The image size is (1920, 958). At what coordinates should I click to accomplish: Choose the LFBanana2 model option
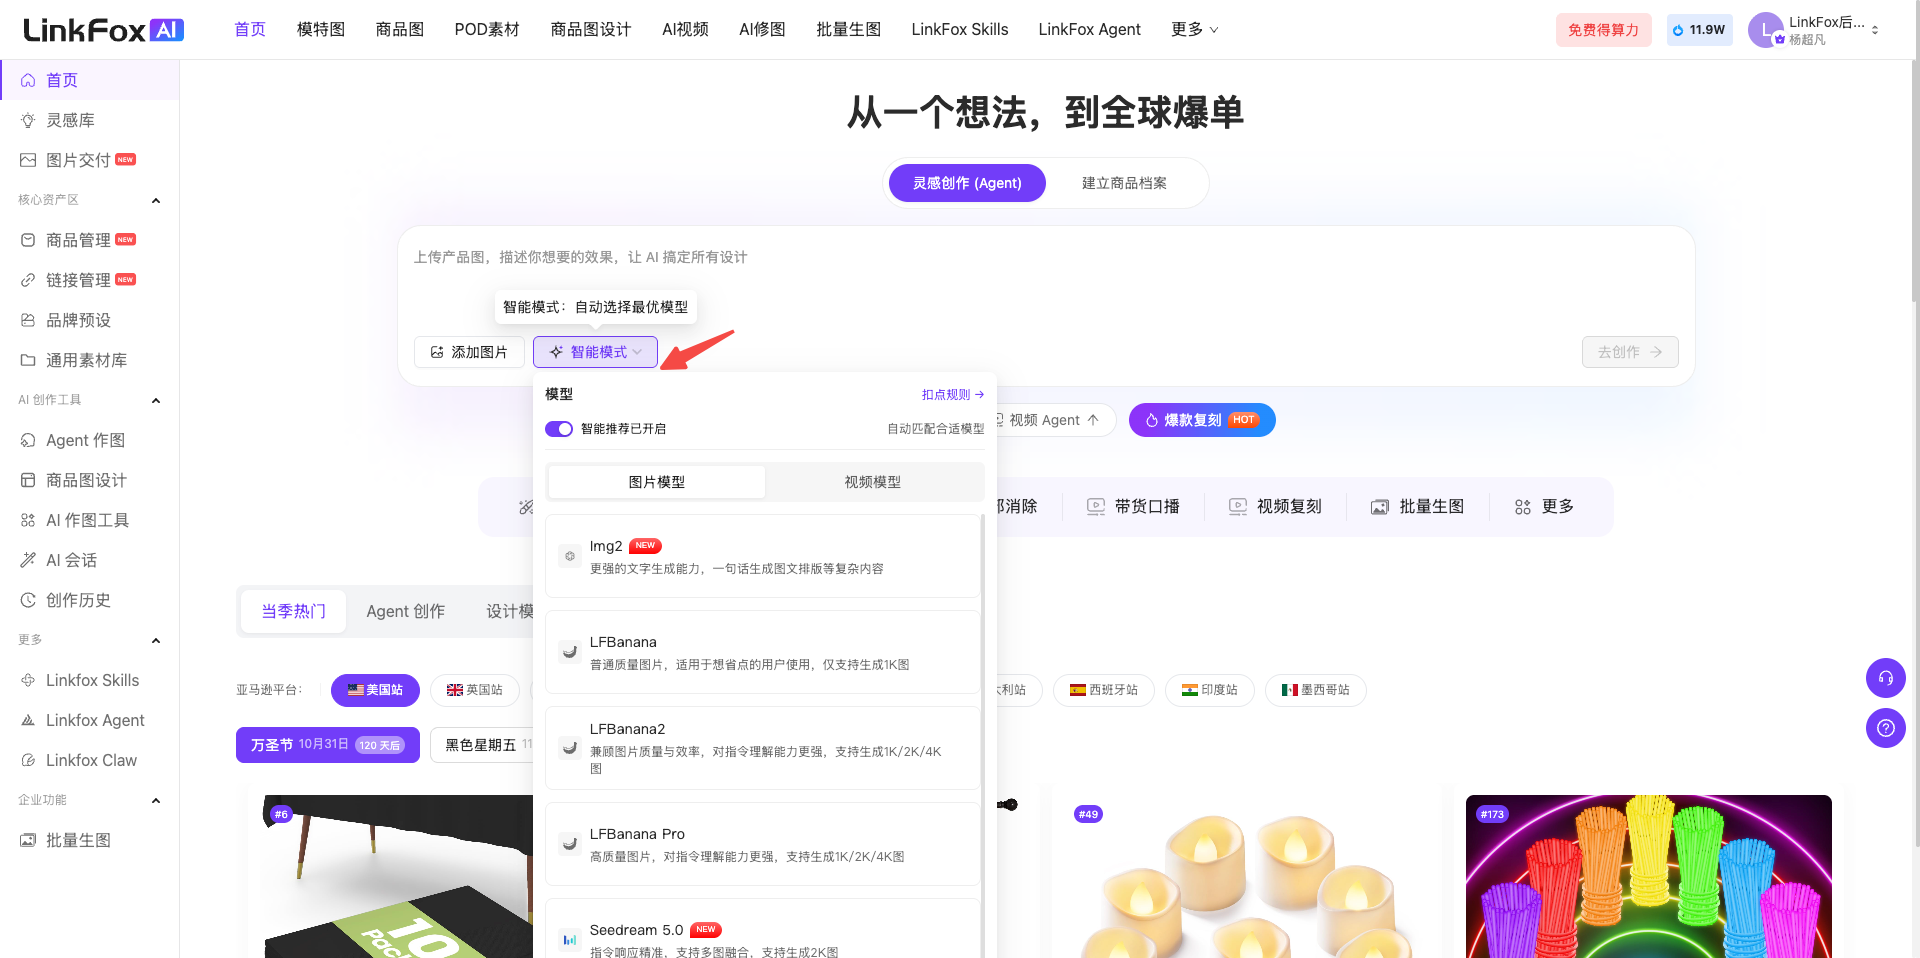[x=763, y=748]
